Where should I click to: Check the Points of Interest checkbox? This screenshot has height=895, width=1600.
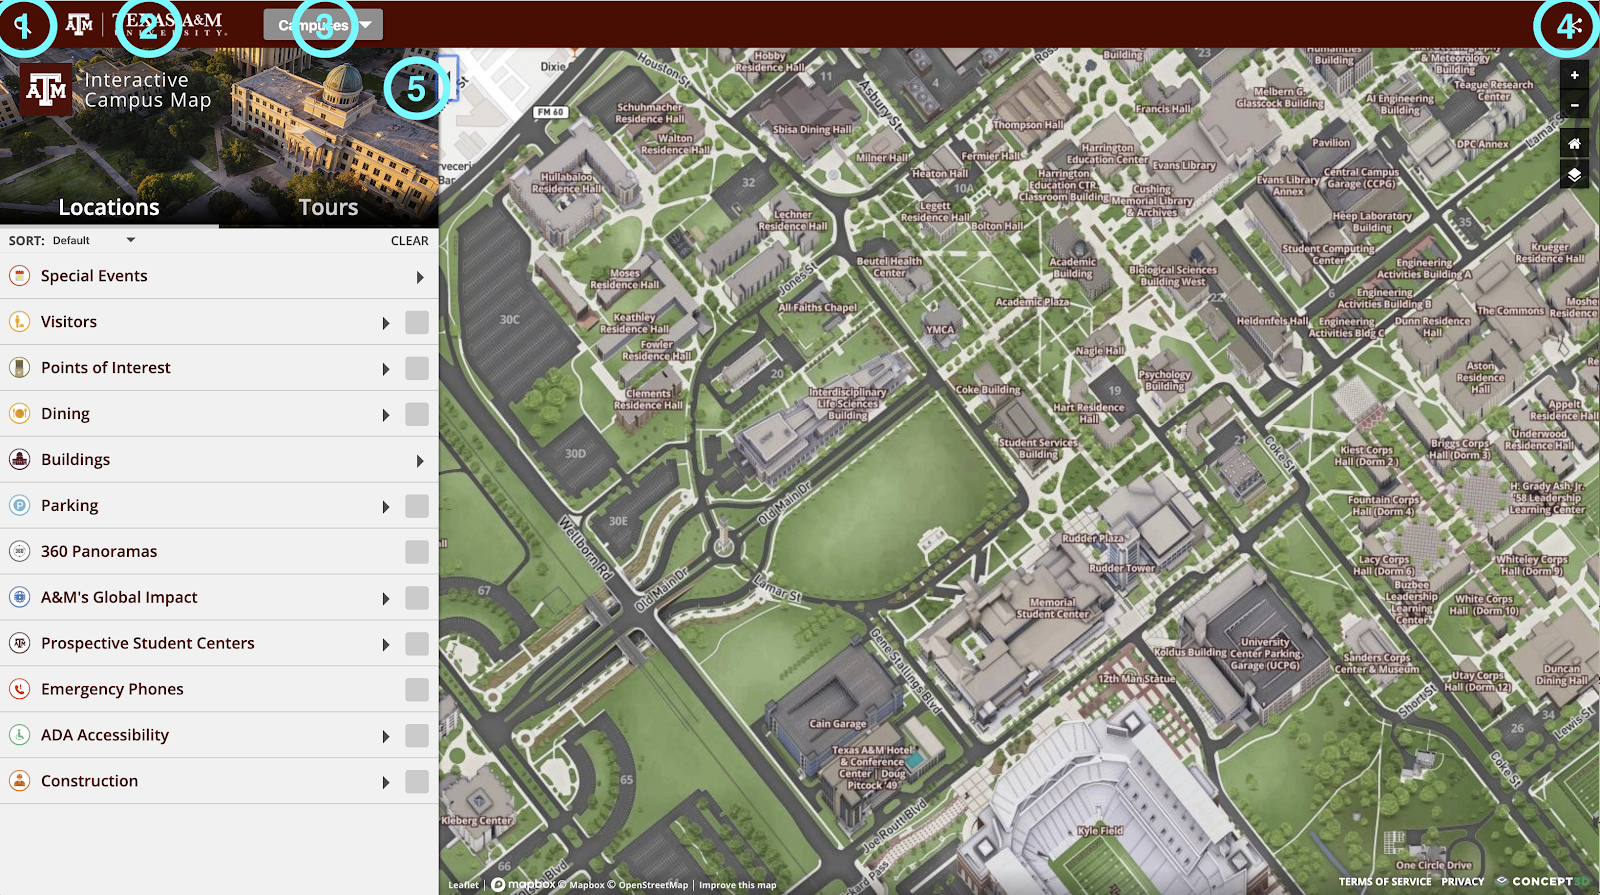coord(417,368)
